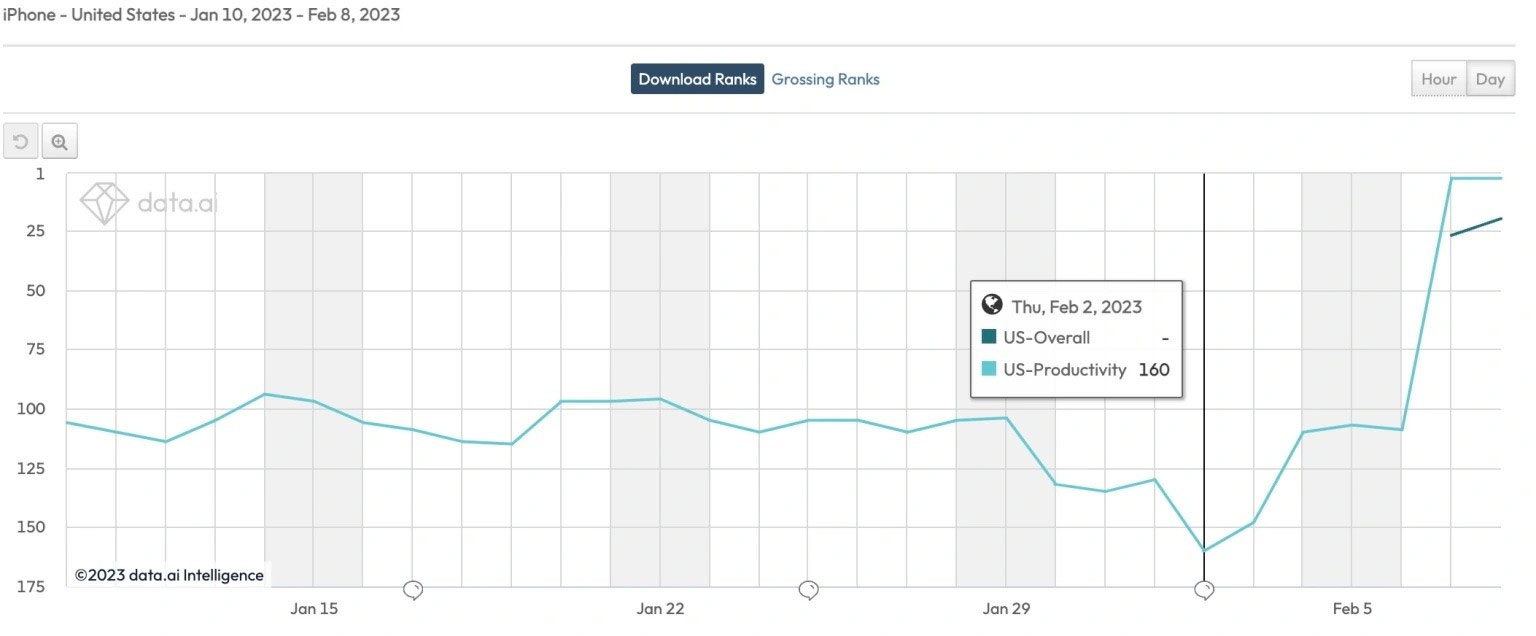Viewport: 1536px width, 636px height.
Task: Switch to Day granularity
Action: click(x=1490, y=79)
